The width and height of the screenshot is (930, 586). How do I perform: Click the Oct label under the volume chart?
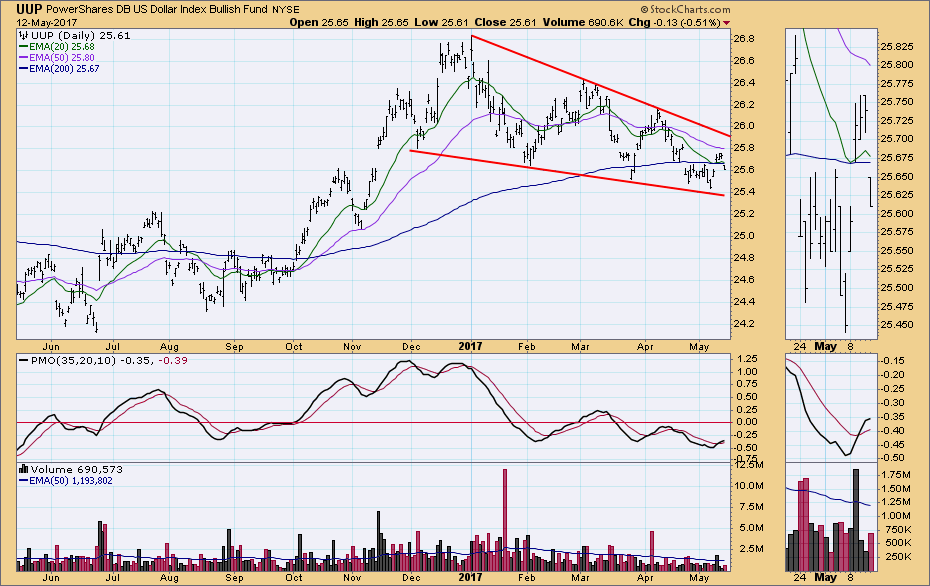point(293,577)
